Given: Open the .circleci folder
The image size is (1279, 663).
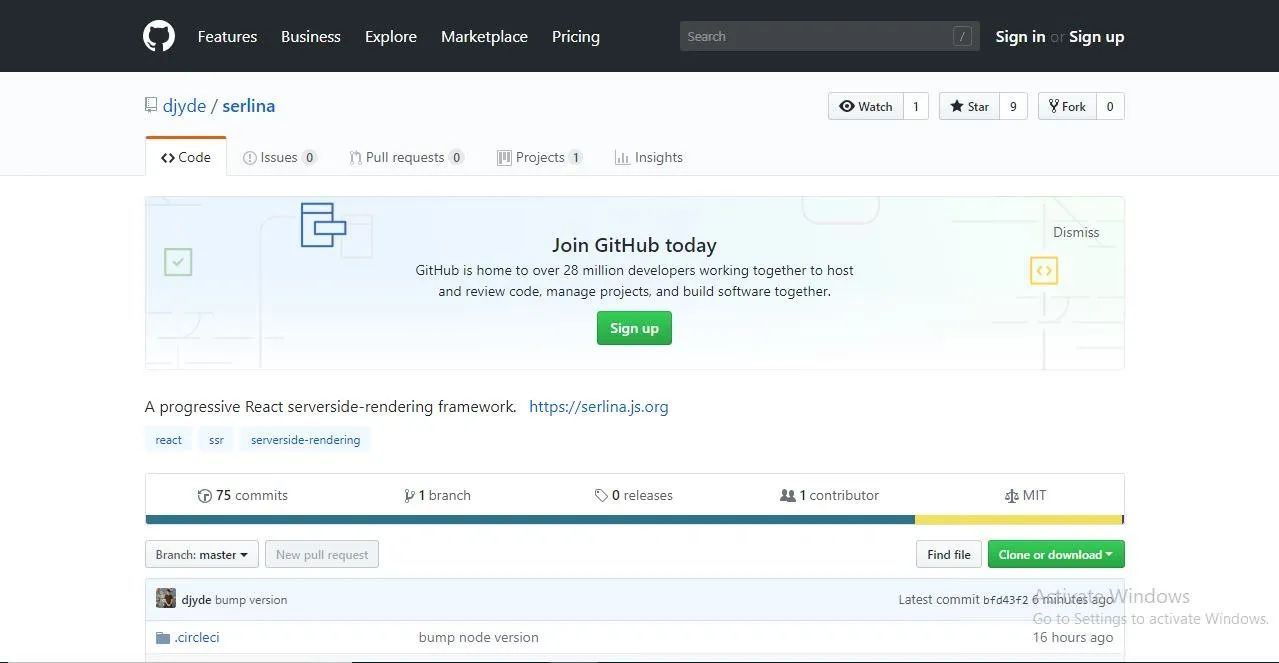Looking at the screenshot, I should pyautogui.click(x=197, y=637).
